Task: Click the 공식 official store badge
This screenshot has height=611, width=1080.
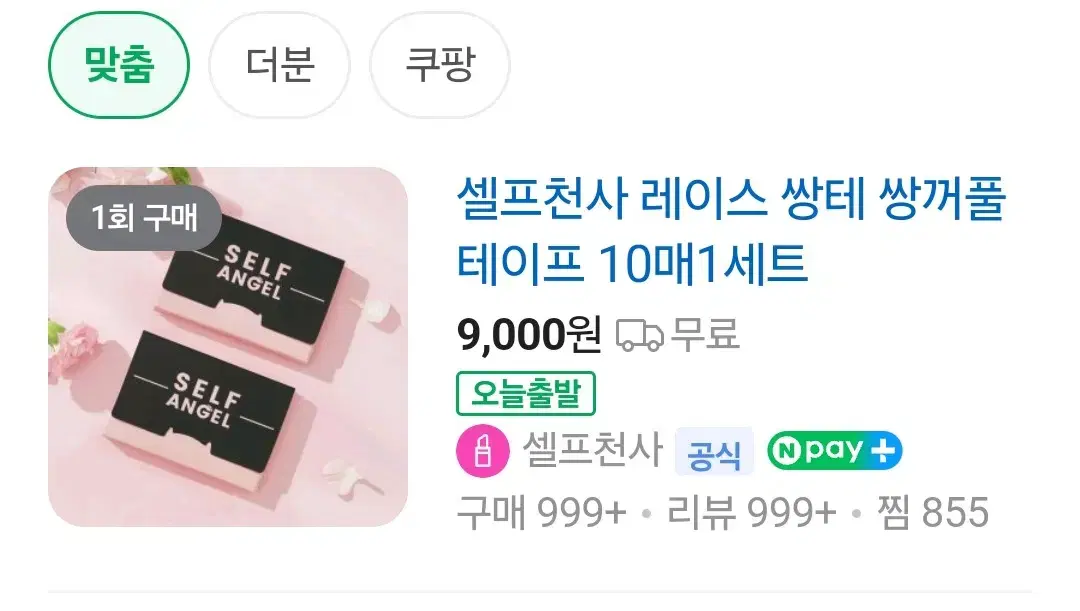Action: click(714, 452)
